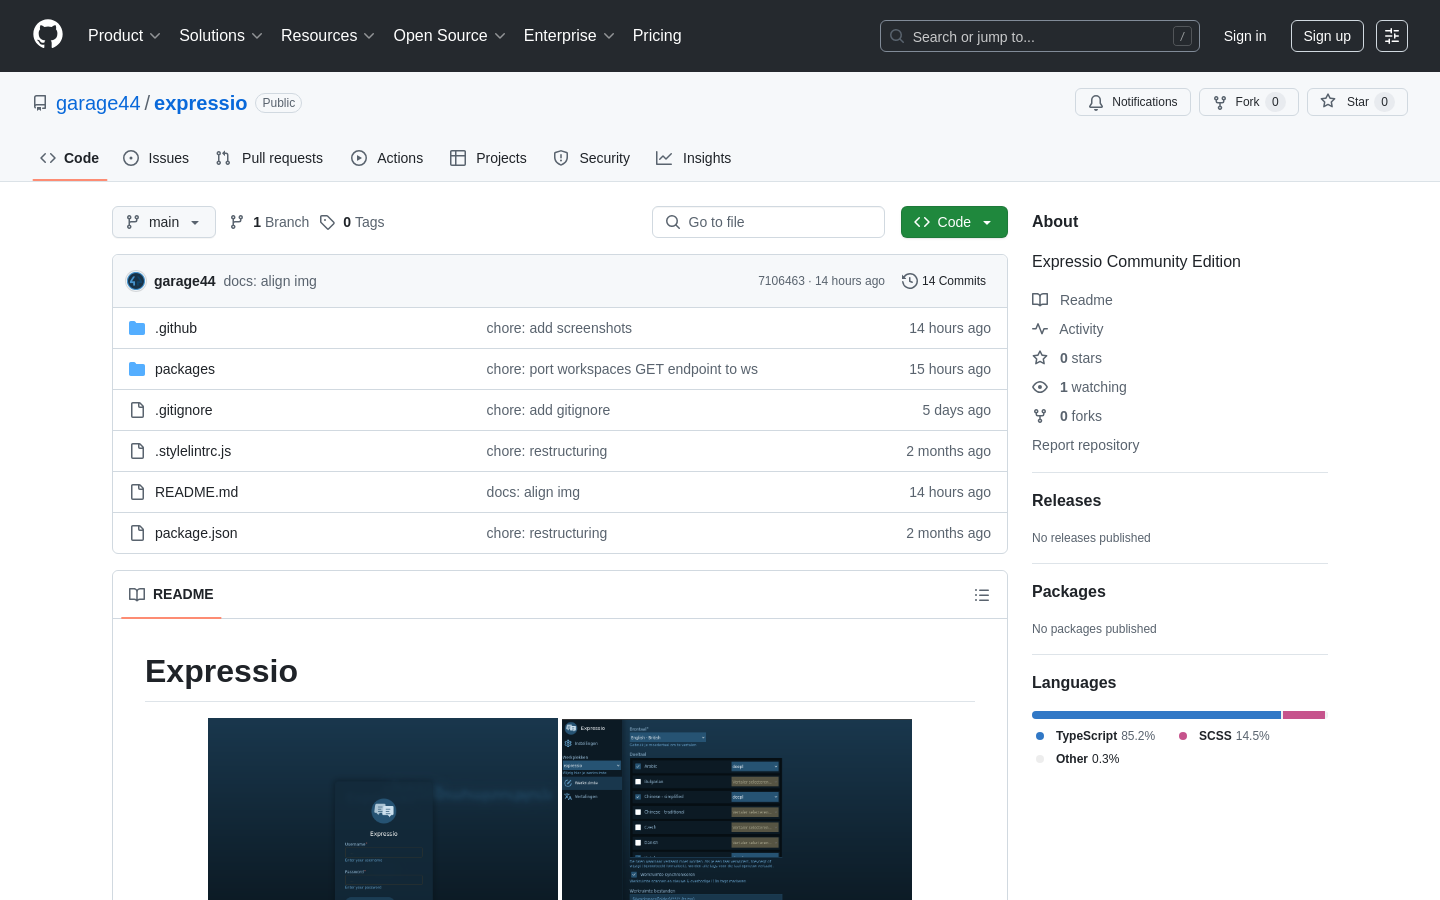Open the login screen screenshot thumbnail
This screenshot has height=900, width=1440.
pyautogui.click(x=383, y=809)
